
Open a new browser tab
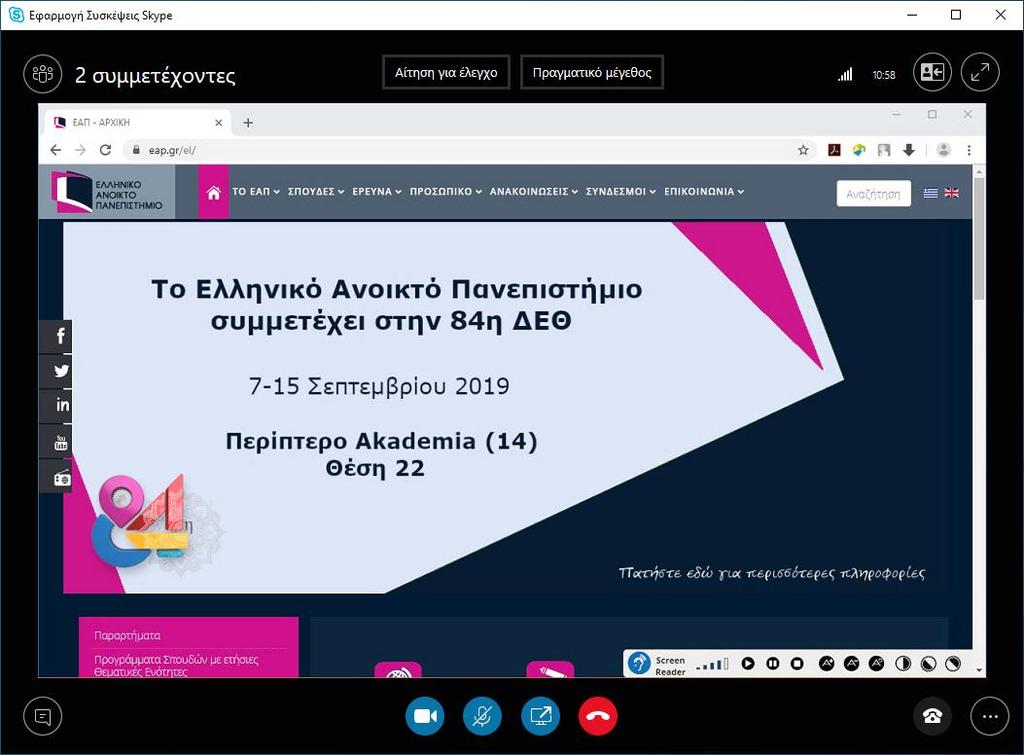248,122
